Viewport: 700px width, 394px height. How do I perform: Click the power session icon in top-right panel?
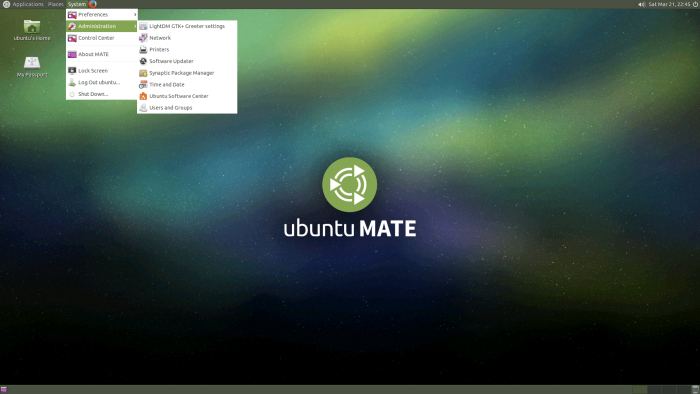[695, 4]
